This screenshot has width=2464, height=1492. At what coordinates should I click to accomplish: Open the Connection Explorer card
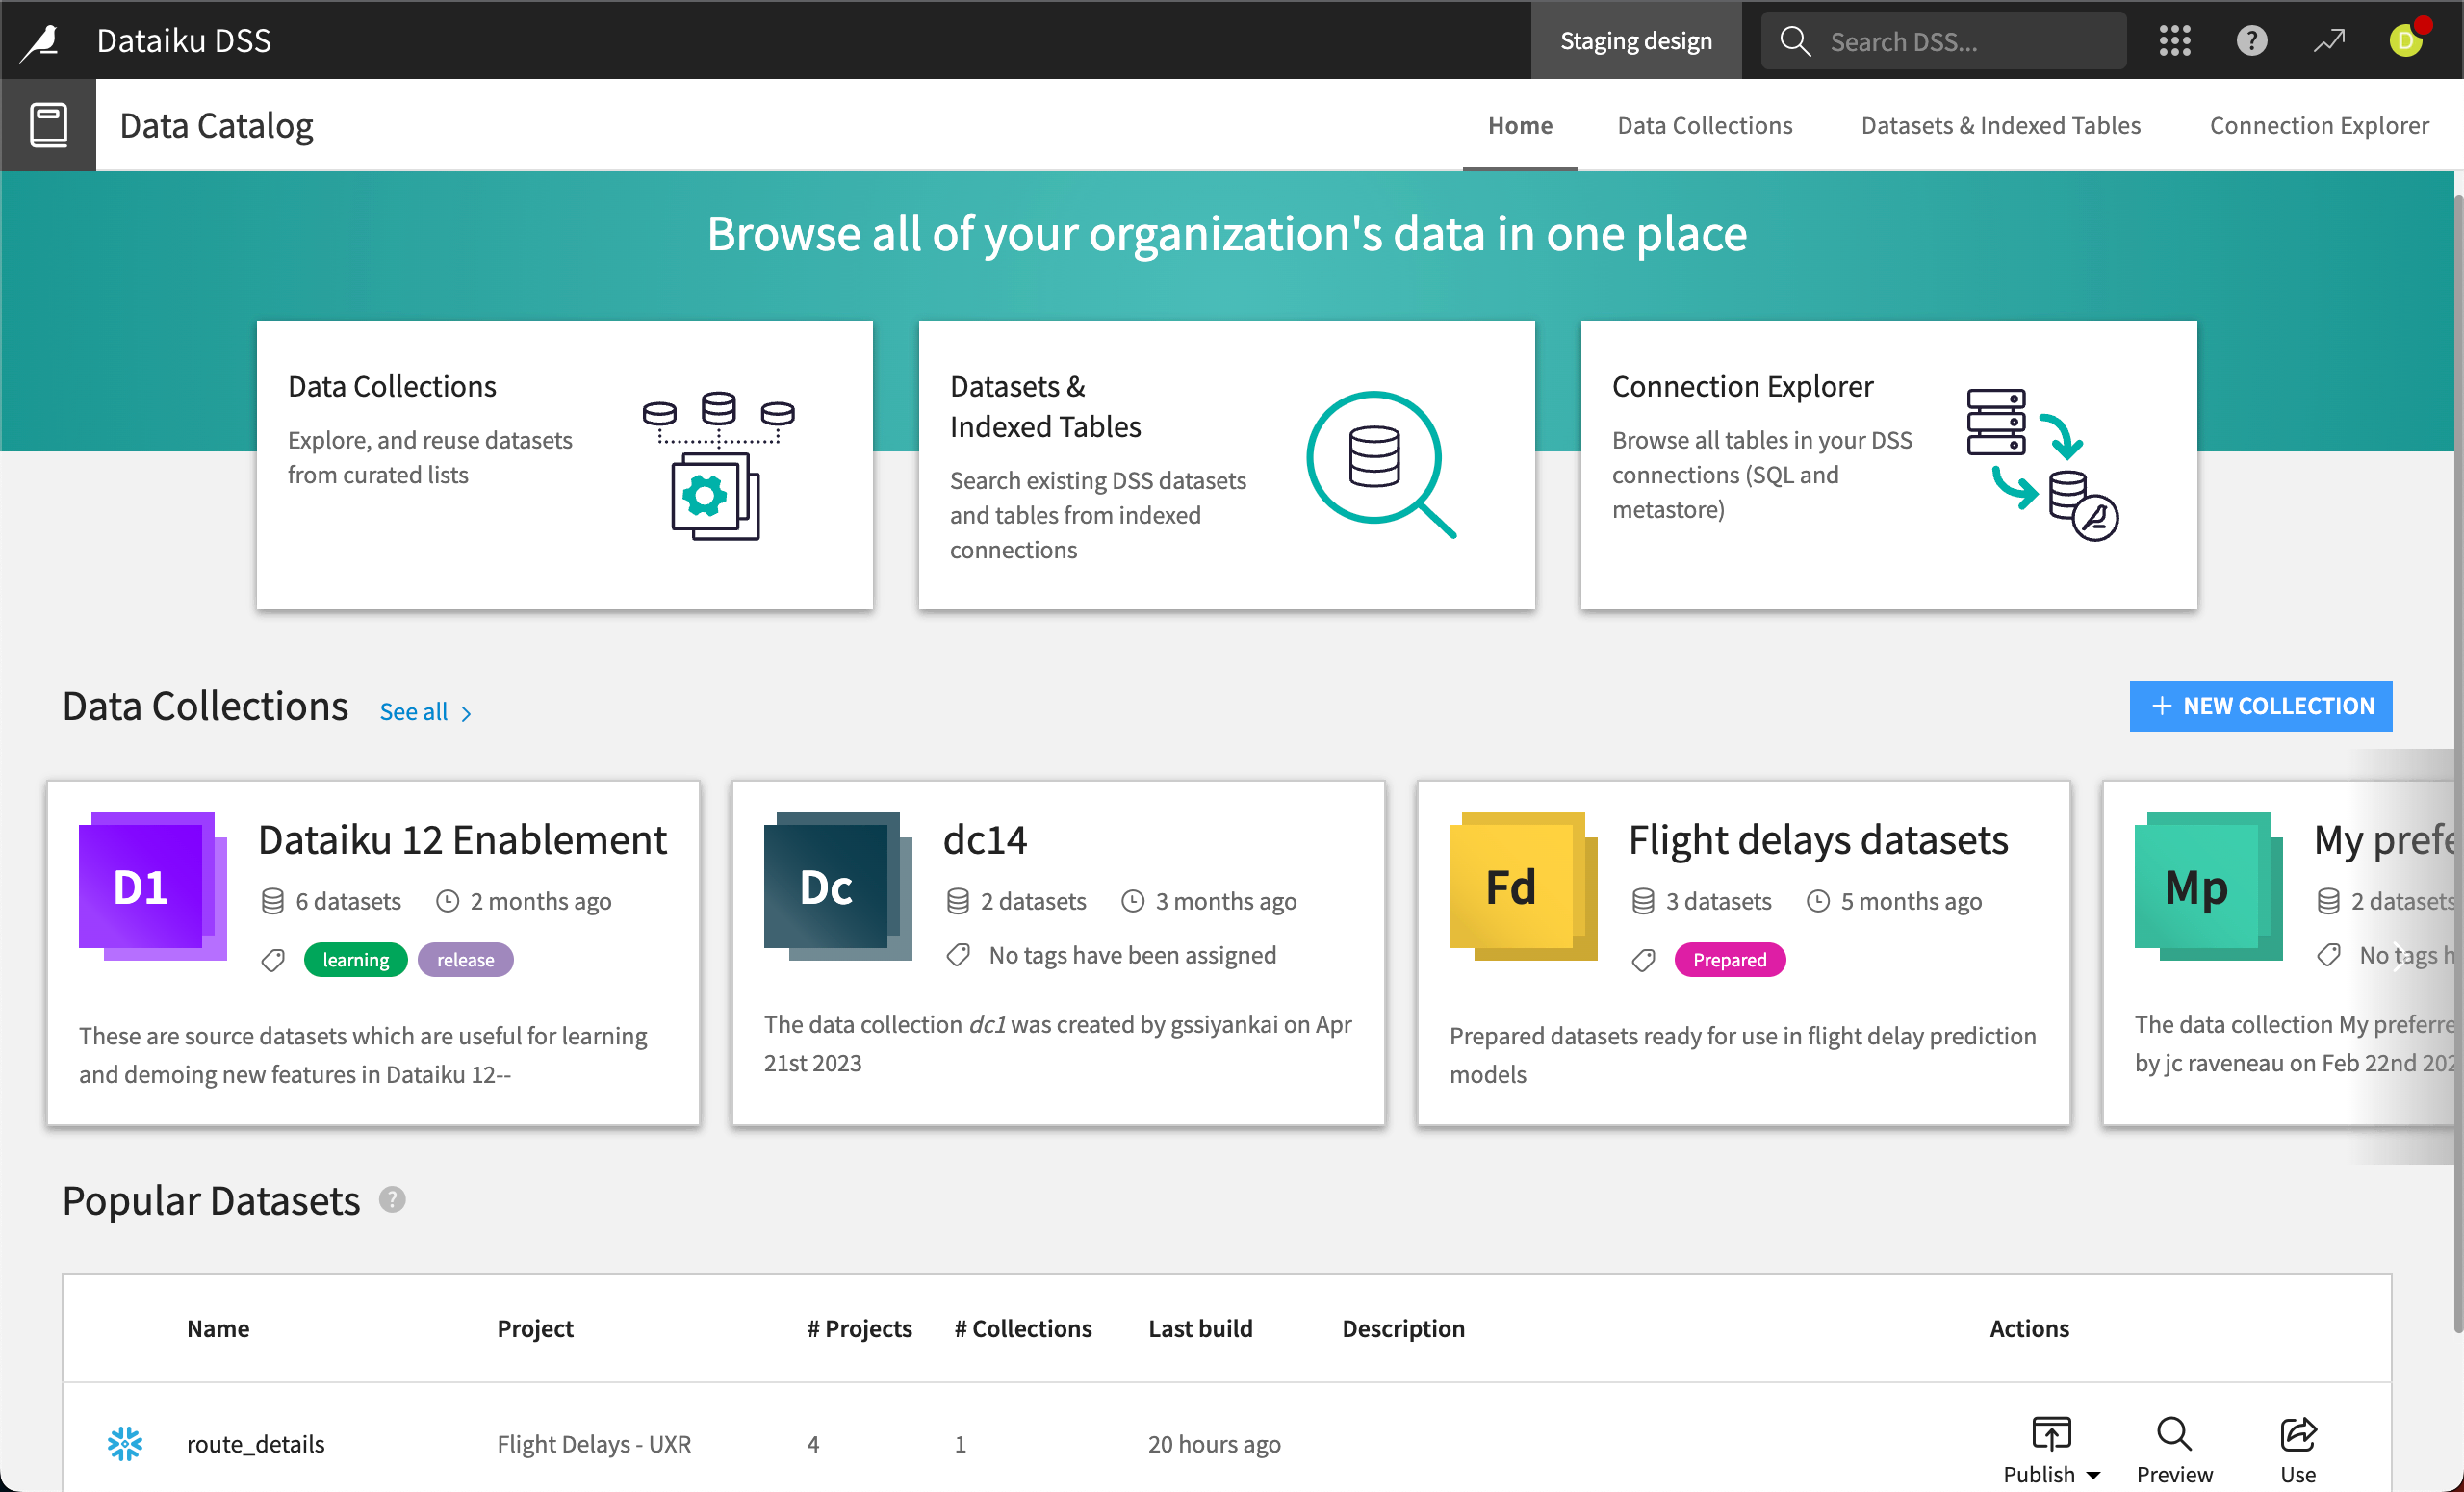pyautogui.click(x=1888, y=465)
